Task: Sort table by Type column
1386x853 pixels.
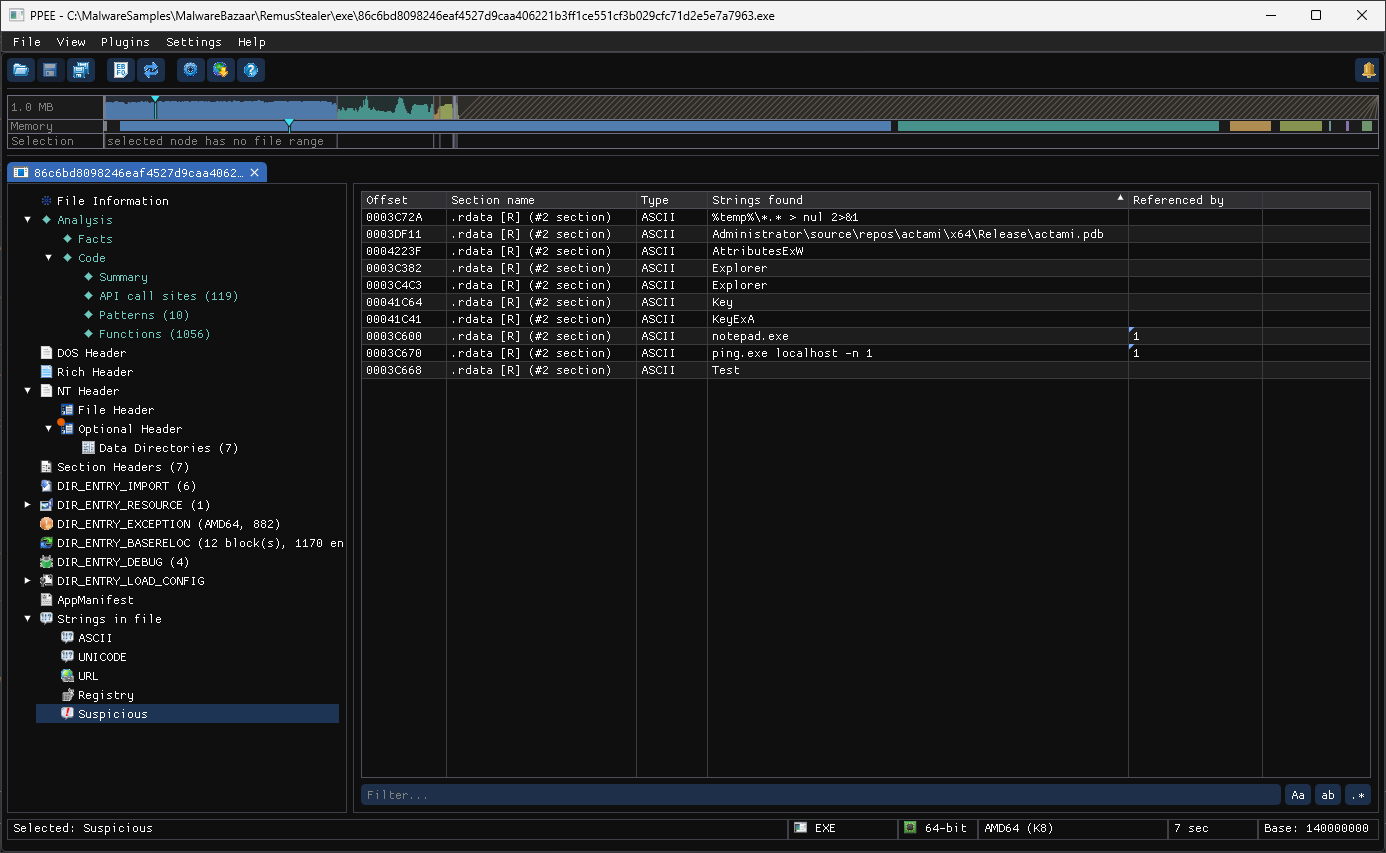Action: point(672,200)
